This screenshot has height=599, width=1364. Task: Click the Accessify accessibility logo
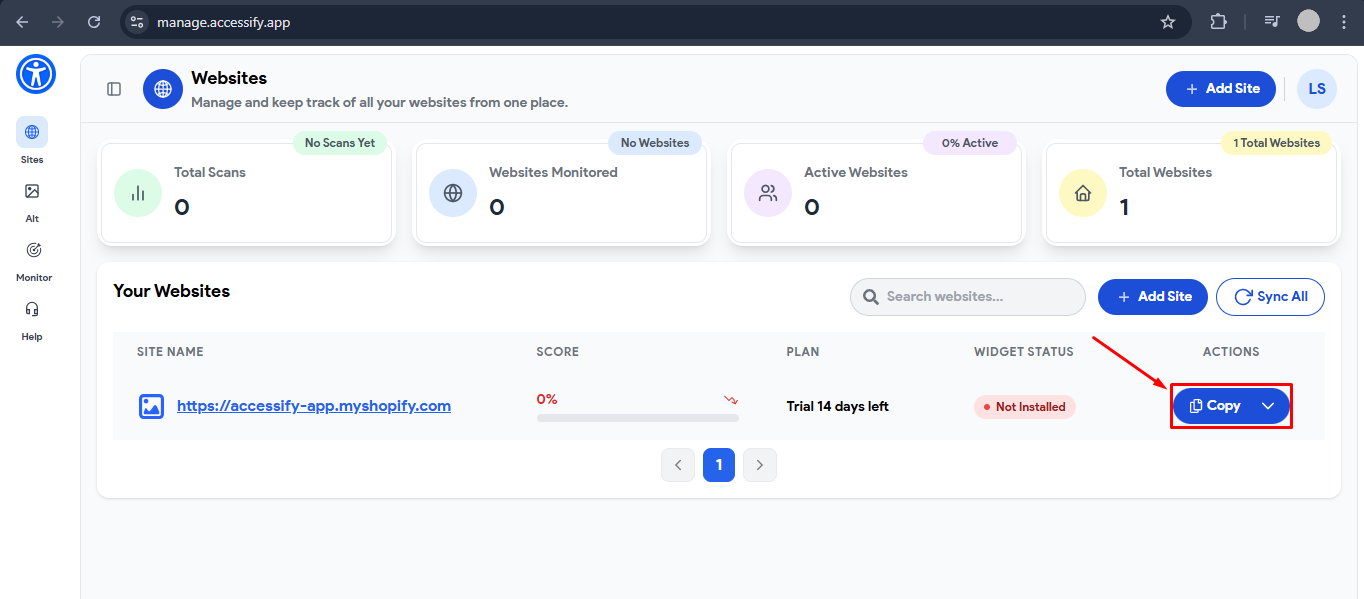[35, 74]
